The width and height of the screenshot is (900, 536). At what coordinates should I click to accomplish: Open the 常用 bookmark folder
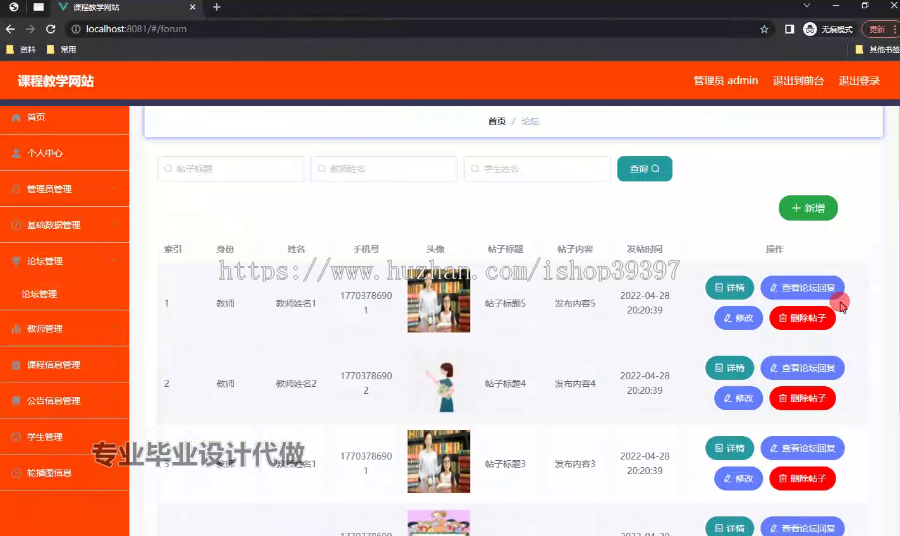(x=61, y=49)
